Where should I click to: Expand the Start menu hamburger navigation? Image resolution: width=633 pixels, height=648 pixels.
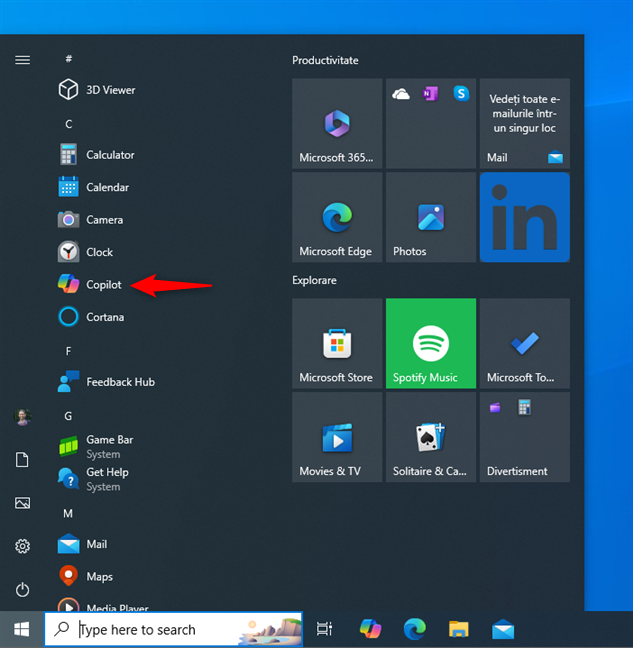tap(22, 60)
